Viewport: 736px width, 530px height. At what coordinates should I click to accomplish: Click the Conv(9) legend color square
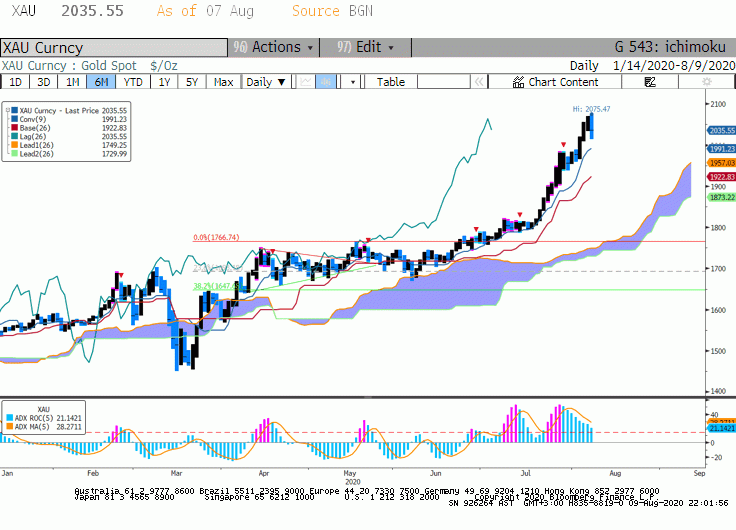[x=15, y=119]
